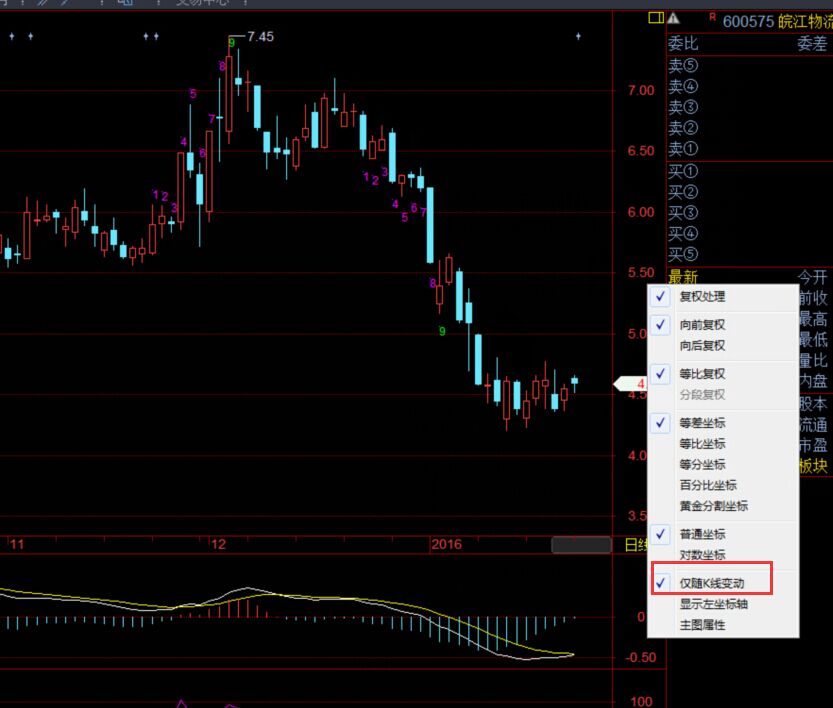The image size is (833, 708).
Task: Click the 7.45 peak price label
Action: point(260,37)
